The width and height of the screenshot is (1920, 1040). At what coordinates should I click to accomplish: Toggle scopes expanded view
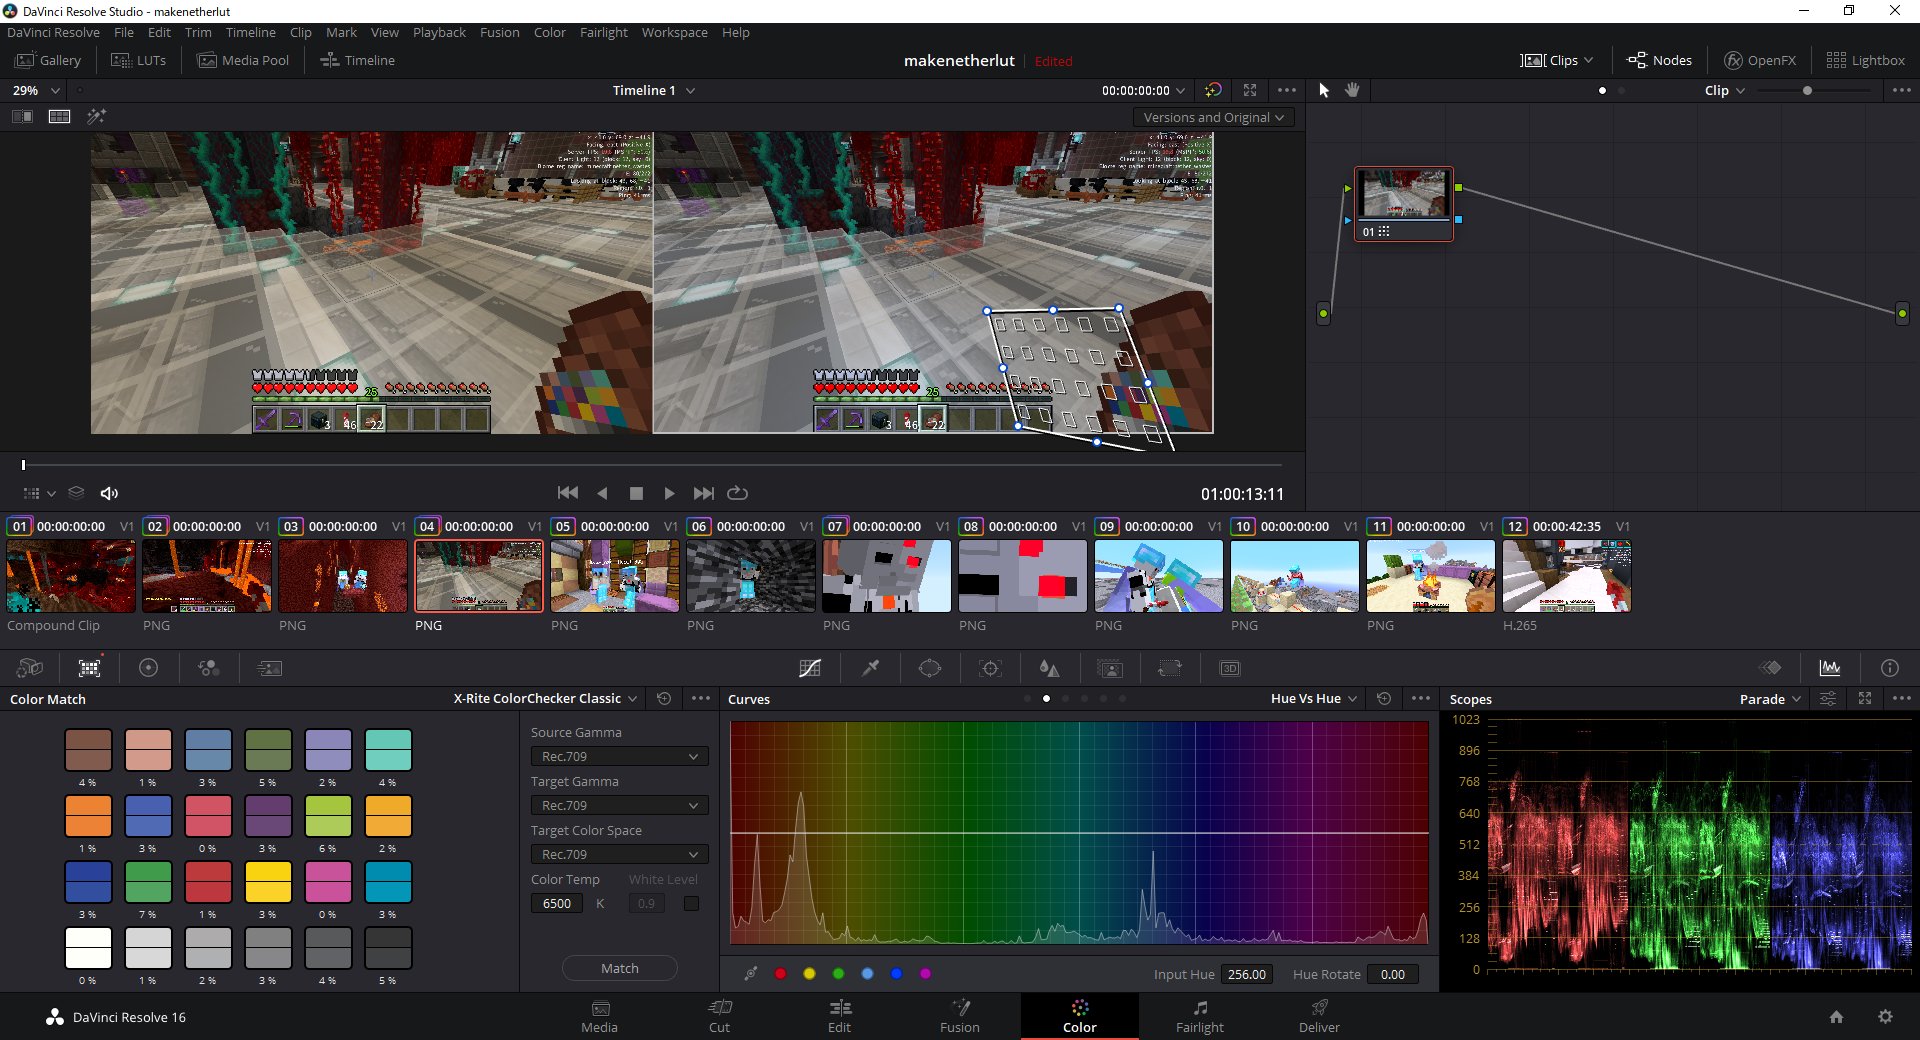pos(1865,699)
